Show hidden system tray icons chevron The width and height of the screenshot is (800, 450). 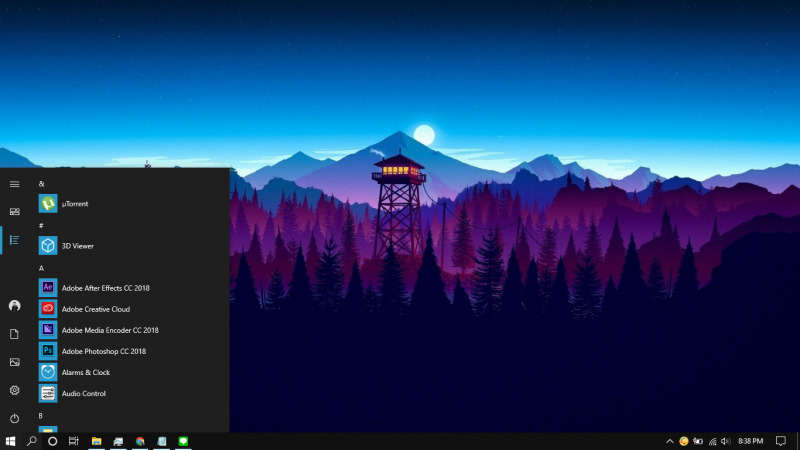[669, 441]
